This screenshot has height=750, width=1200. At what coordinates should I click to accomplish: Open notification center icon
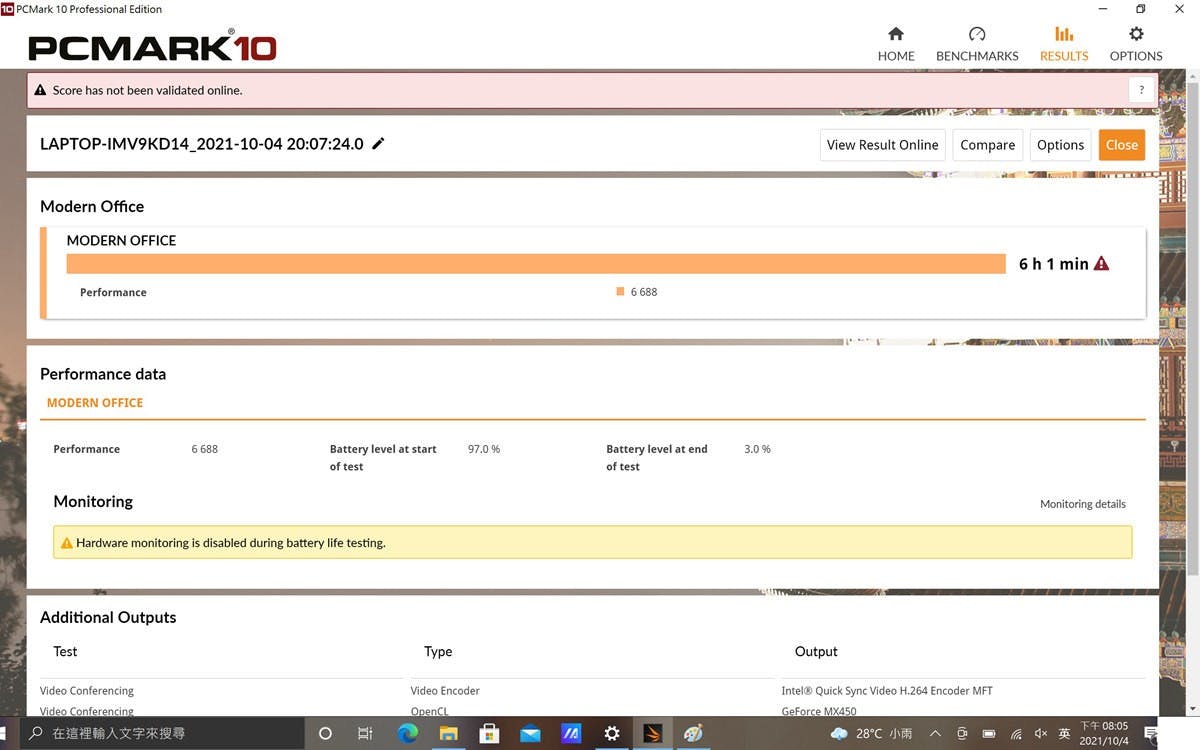coord(1150,733)
